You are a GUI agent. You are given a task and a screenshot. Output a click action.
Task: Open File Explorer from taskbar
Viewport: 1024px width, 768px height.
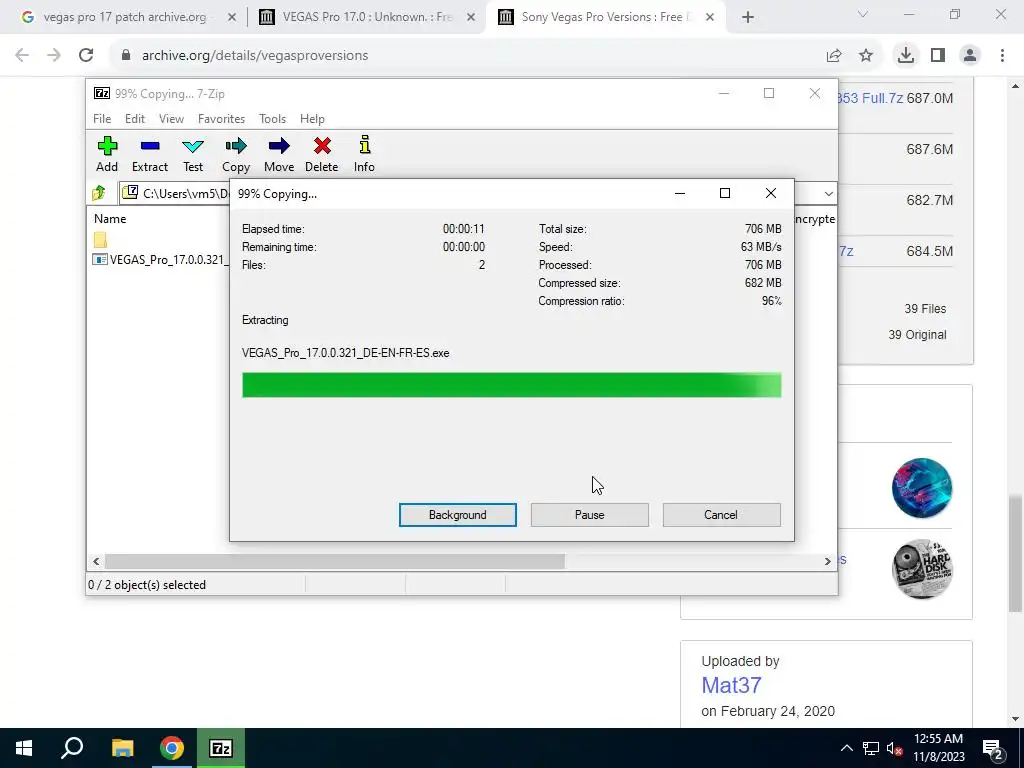pos(122,748)
